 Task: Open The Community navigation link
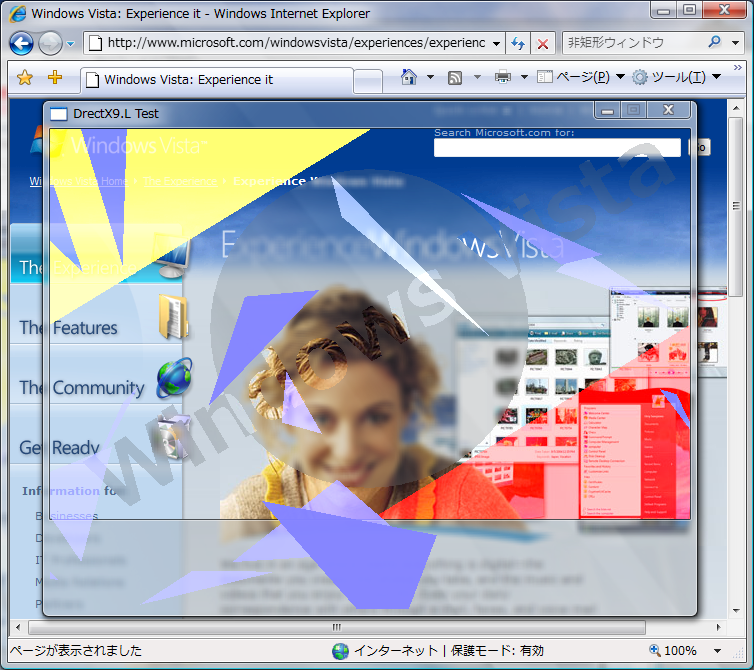click(82, 387)
